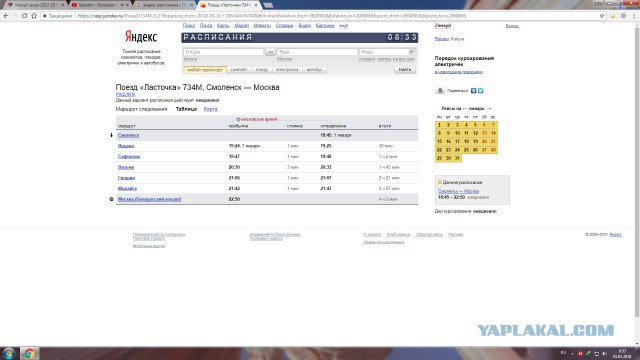The height and width of the screenshot is (360, 640).
Task: Select January 31 in the calendar
Action: point(457,158)
